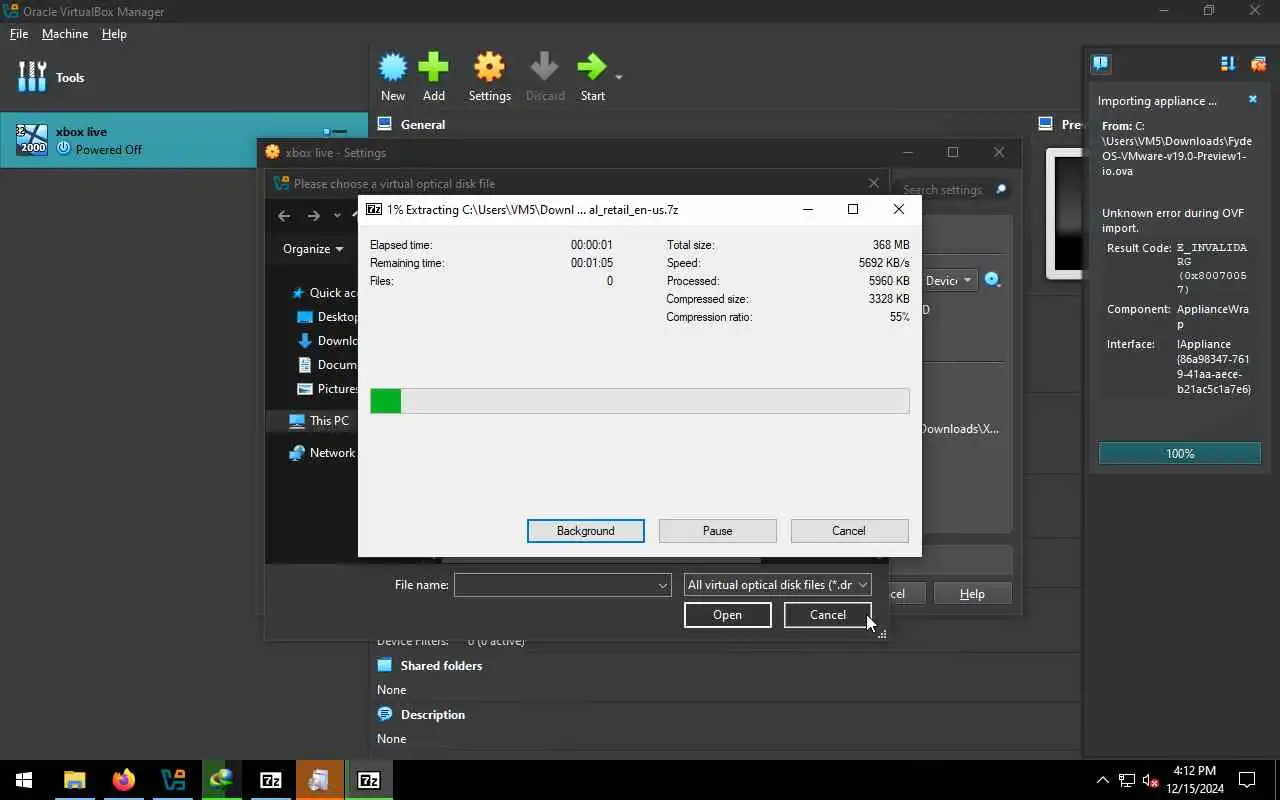Viewport: 1280px width, 800px height.
Task: Cancel the 7-Zip extraction
Action: pyautogui.click(x=849, y=531)
